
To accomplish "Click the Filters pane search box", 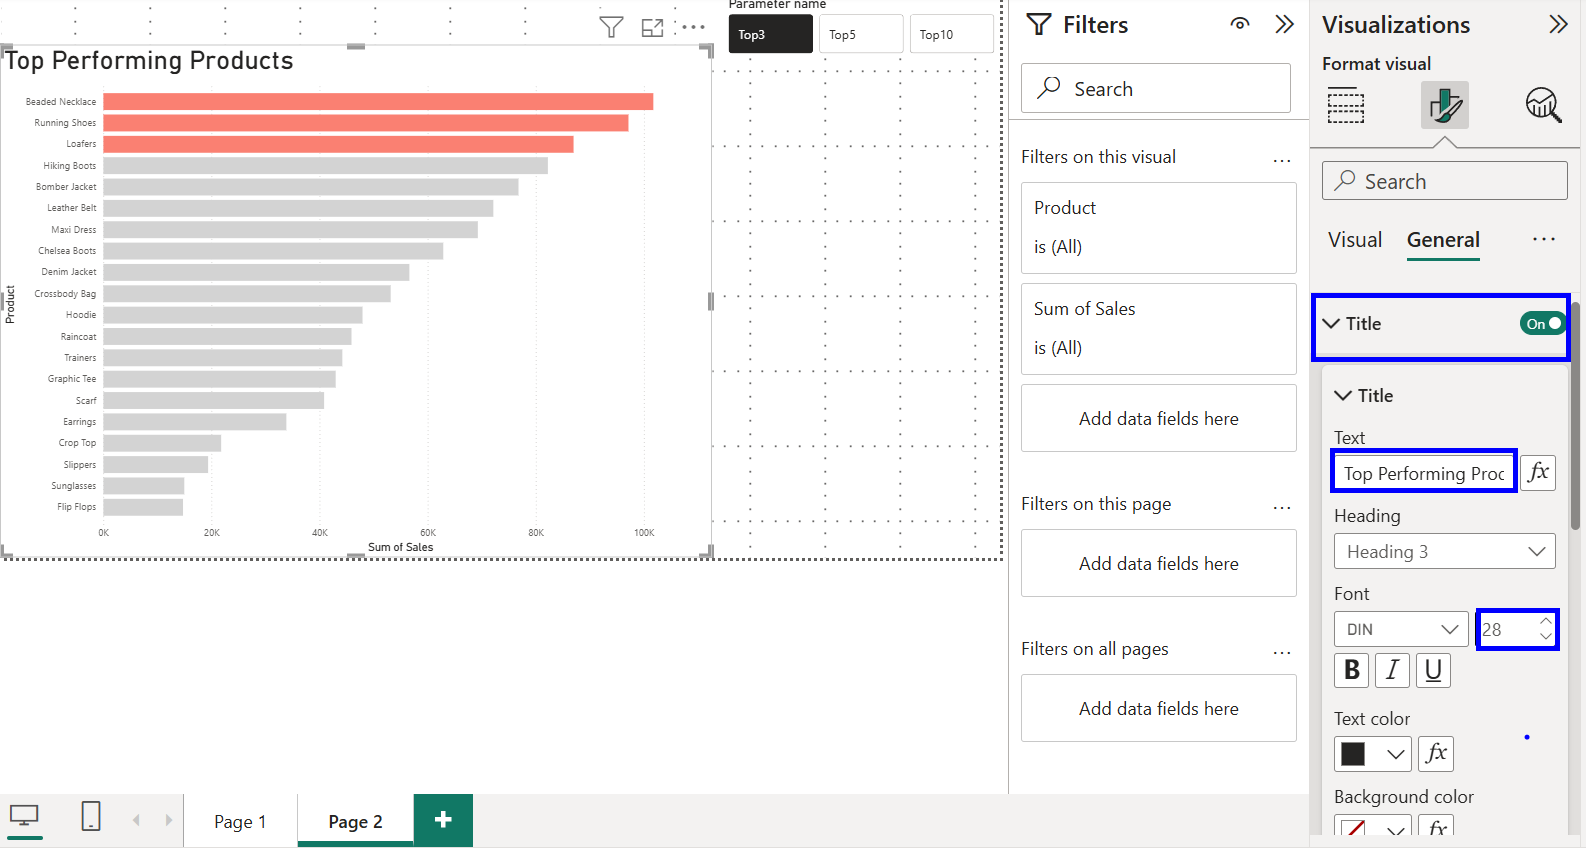I will pyautogui.click(x=1156, y=89).
